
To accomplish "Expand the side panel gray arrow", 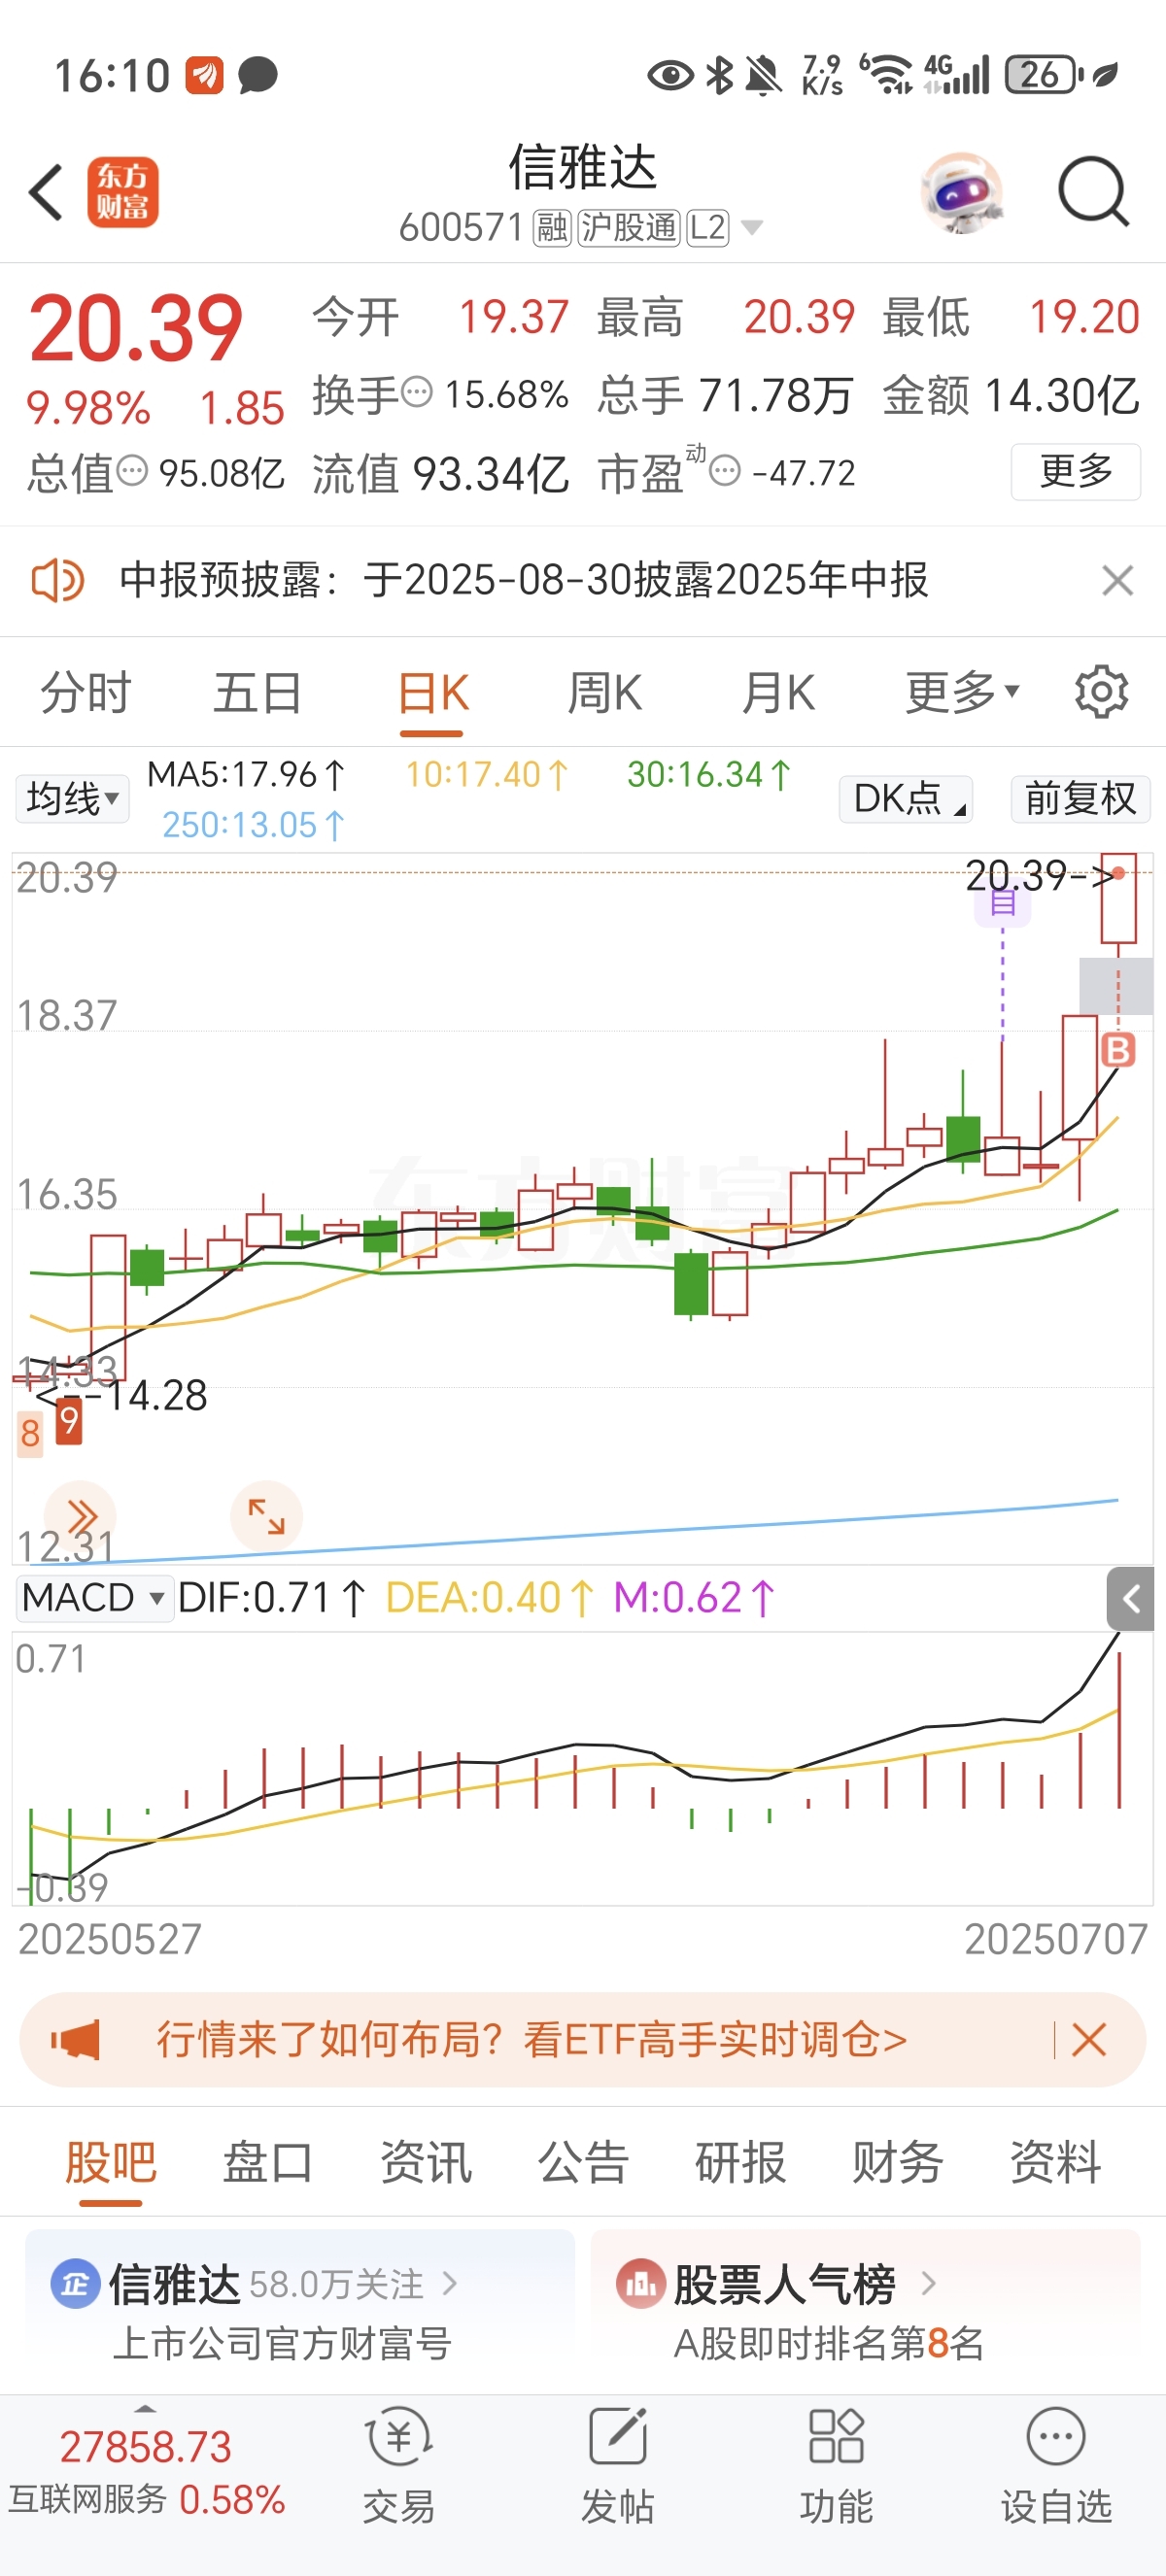I will click(1130, 1599).
